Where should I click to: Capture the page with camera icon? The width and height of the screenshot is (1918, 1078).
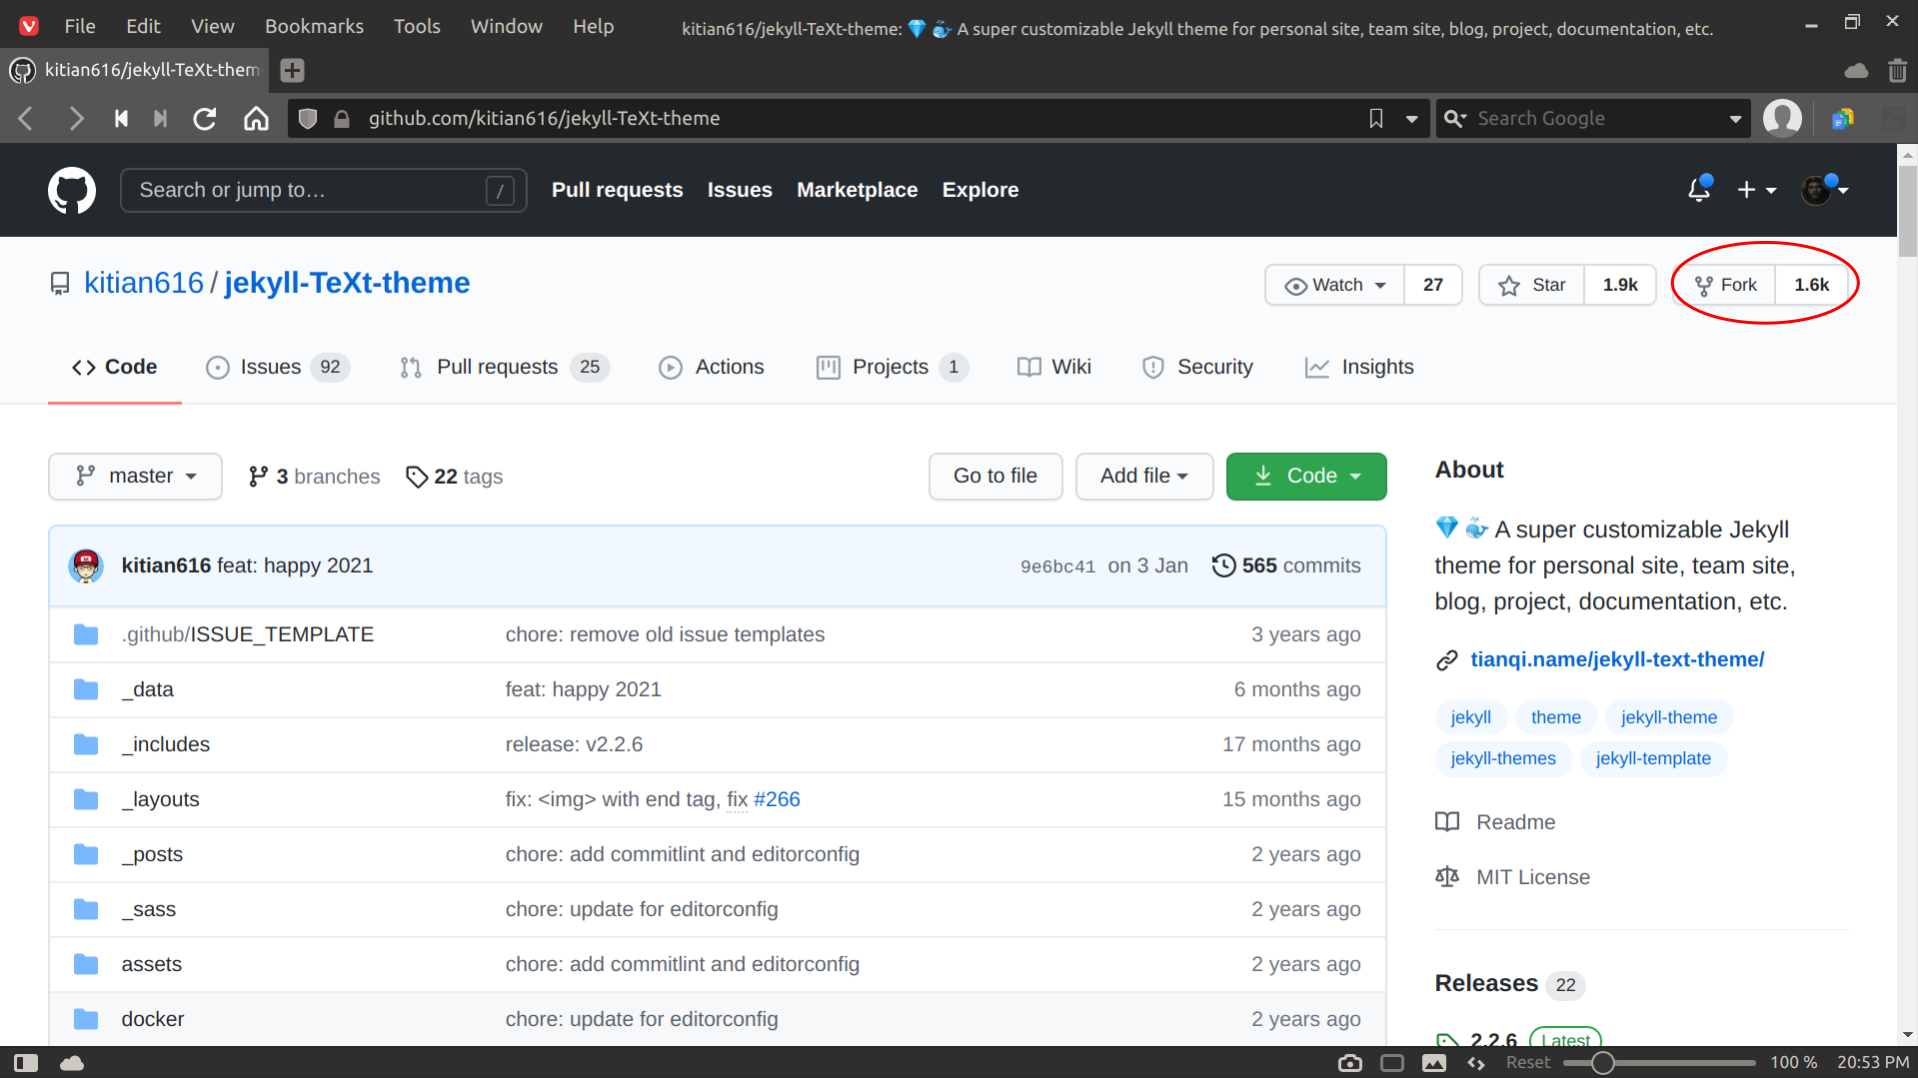1350,1062
